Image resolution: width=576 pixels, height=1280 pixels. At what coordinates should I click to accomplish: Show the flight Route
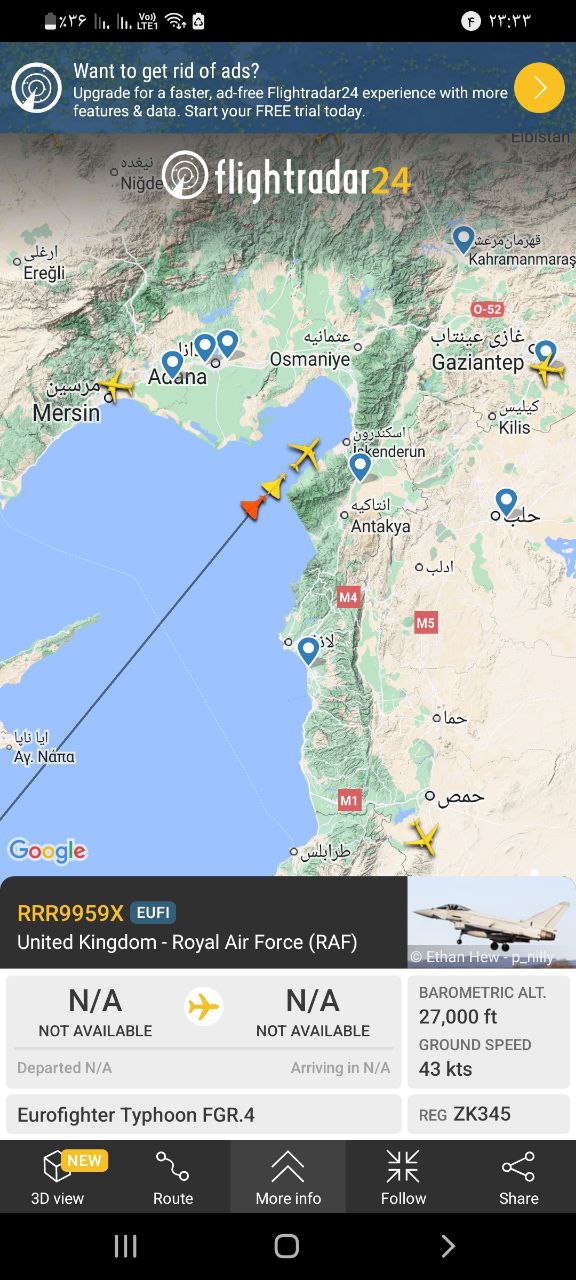173,1177
